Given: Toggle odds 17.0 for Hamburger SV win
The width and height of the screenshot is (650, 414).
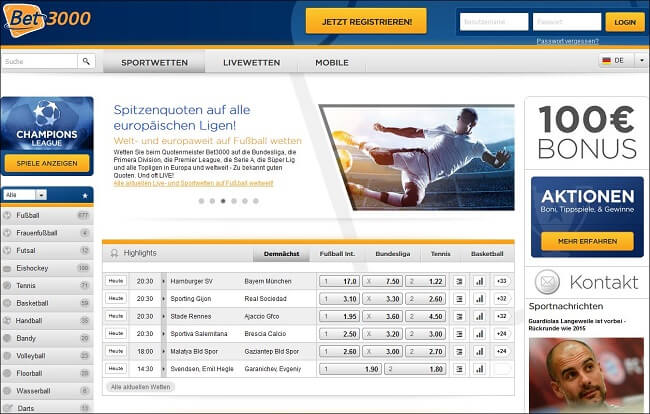Looking at the screenshot, I should click(x=339, y=281).
